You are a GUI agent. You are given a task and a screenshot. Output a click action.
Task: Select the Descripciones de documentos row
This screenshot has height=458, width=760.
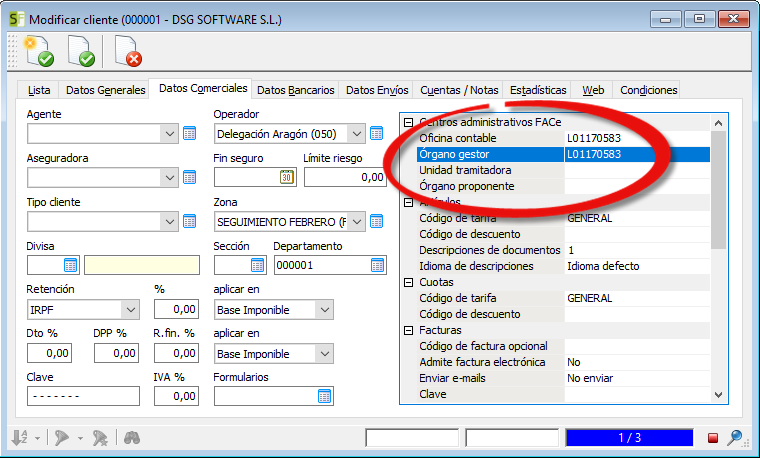[x=563, y=250]
